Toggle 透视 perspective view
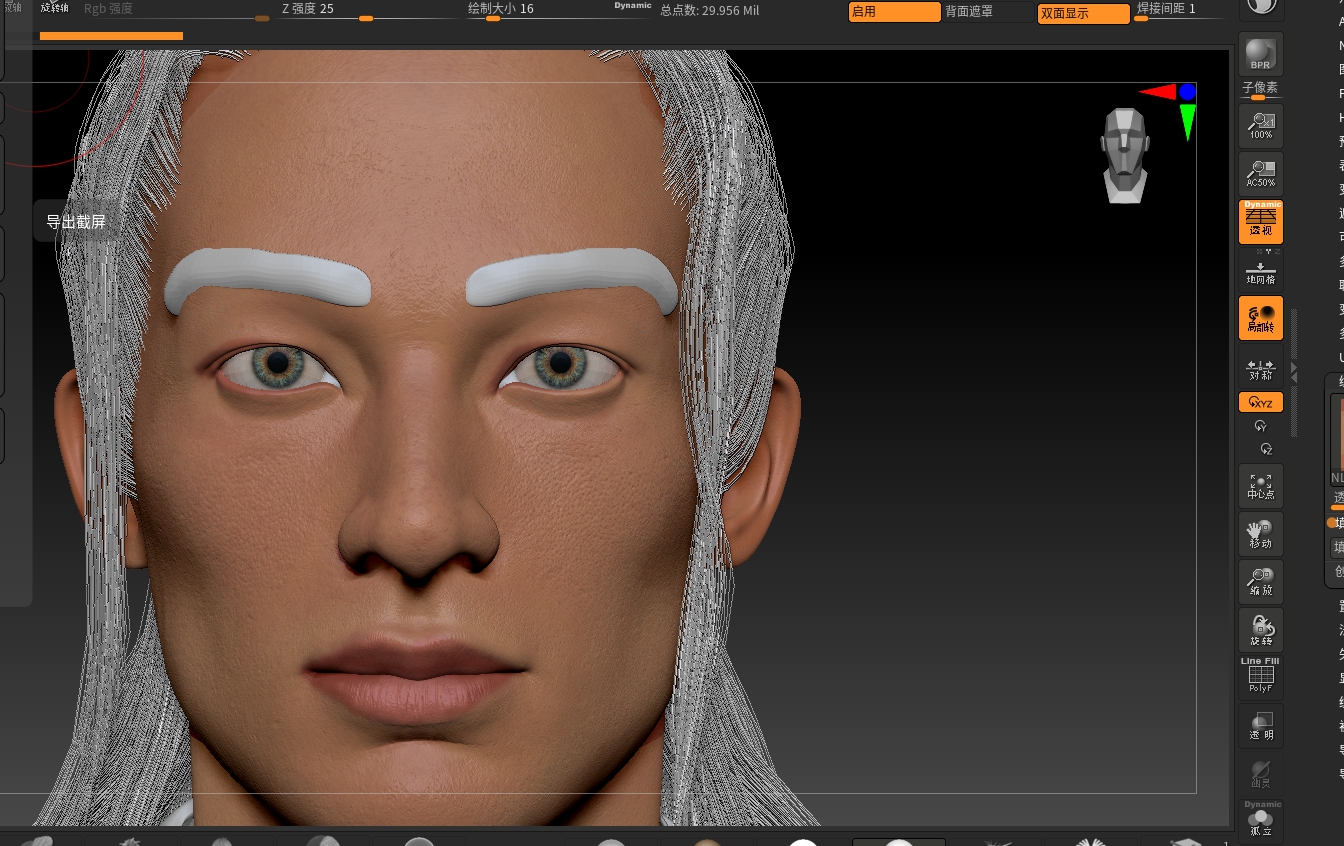The height and width of the screenshot is (846, 1344). coord(1260,222)
